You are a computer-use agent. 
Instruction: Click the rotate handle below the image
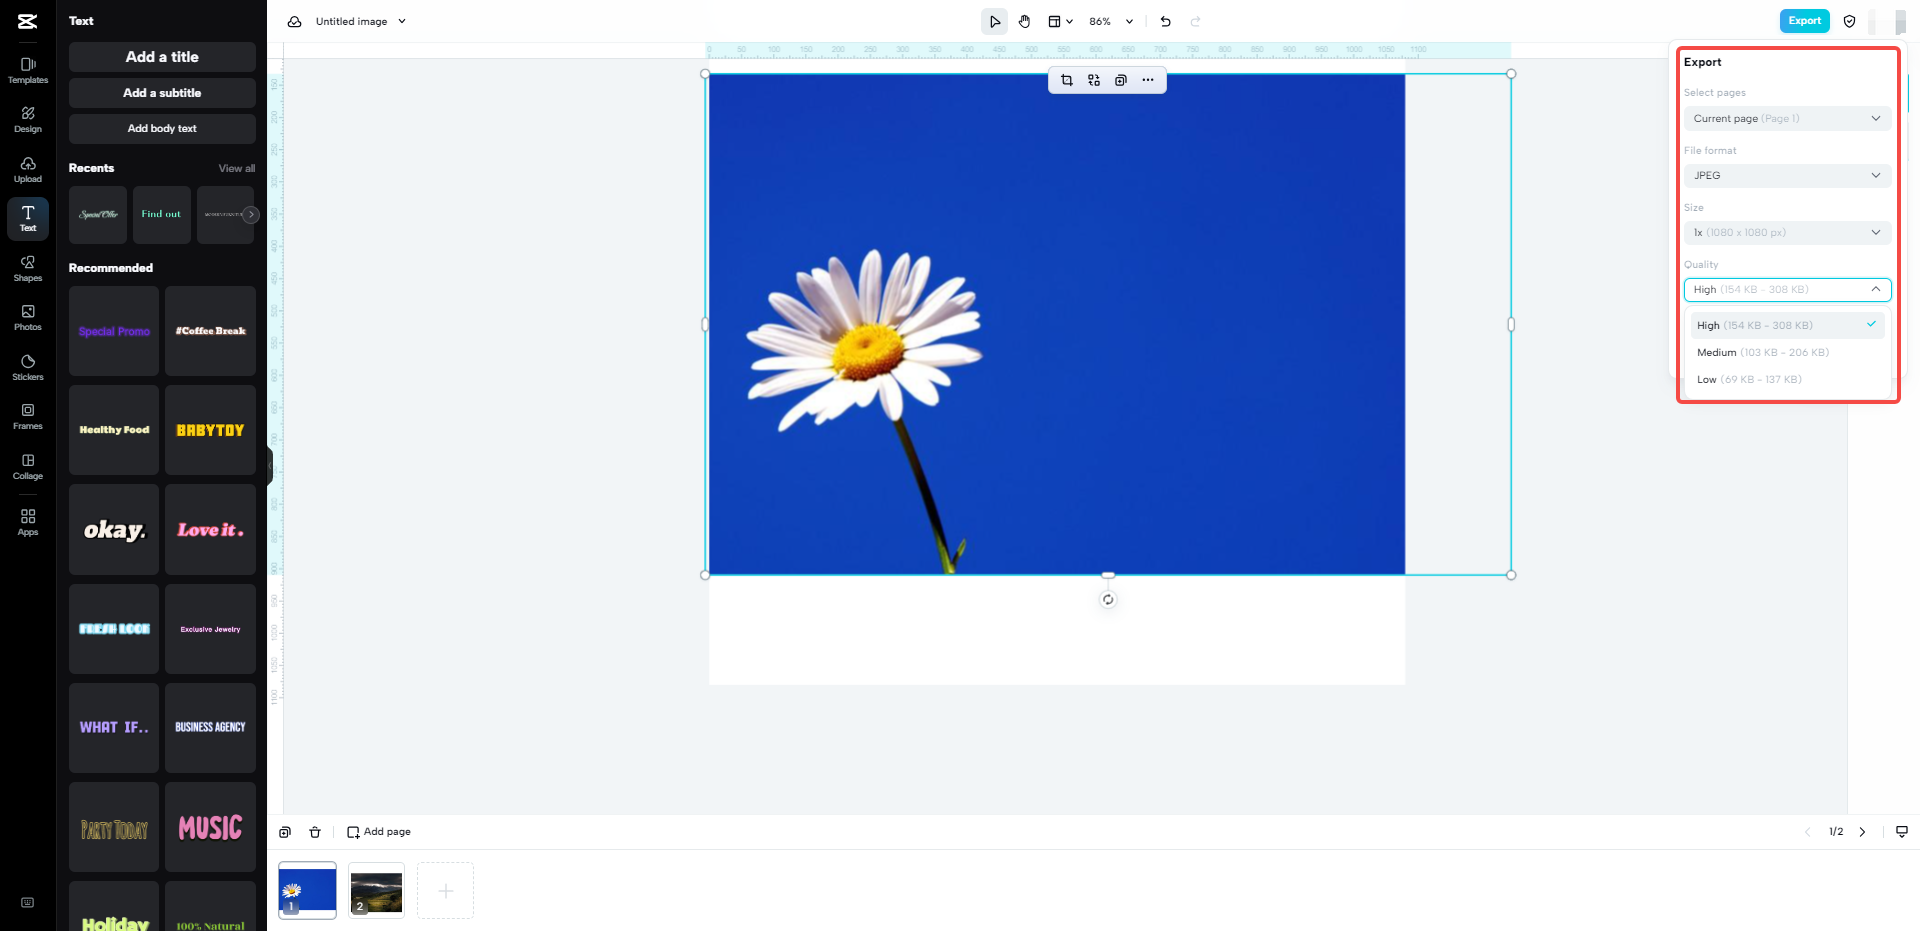pos(1108,600)
